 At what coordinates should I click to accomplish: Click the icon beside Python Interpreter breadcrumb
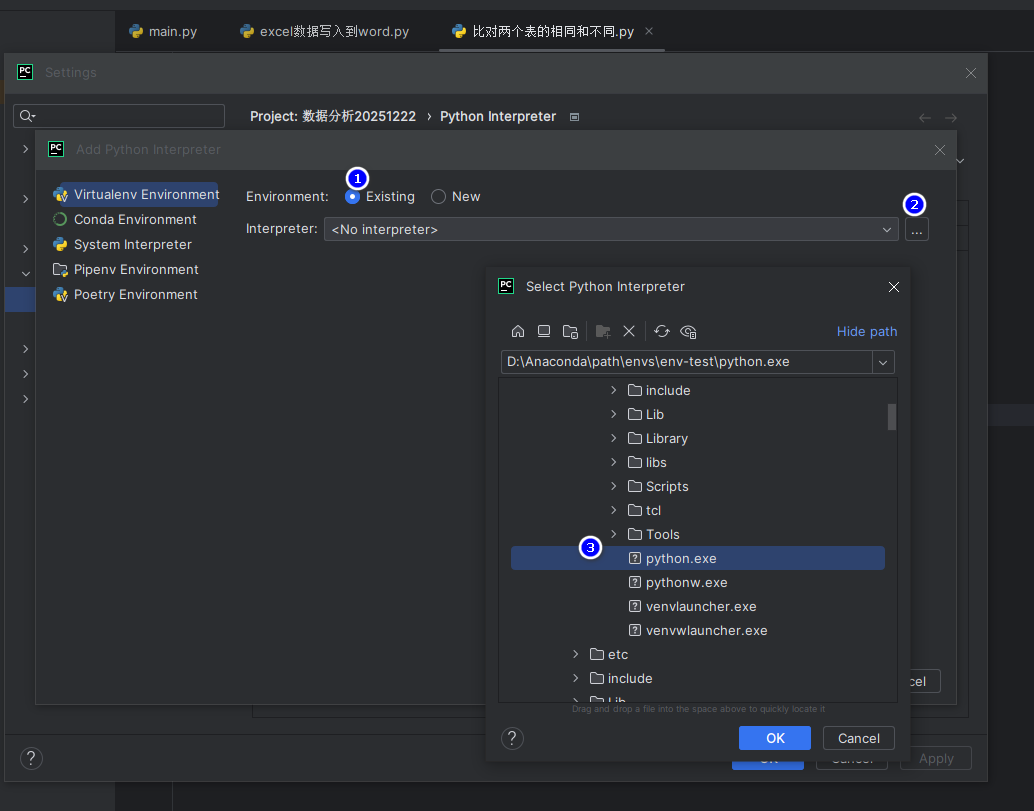pyautogui.click(x=574, y=117)
